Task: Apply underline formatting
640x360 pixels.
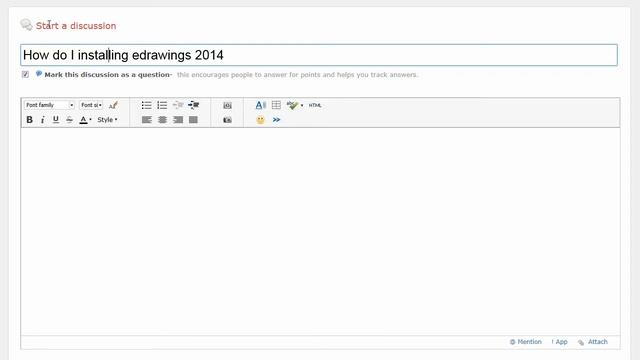Action: point(56,120)
